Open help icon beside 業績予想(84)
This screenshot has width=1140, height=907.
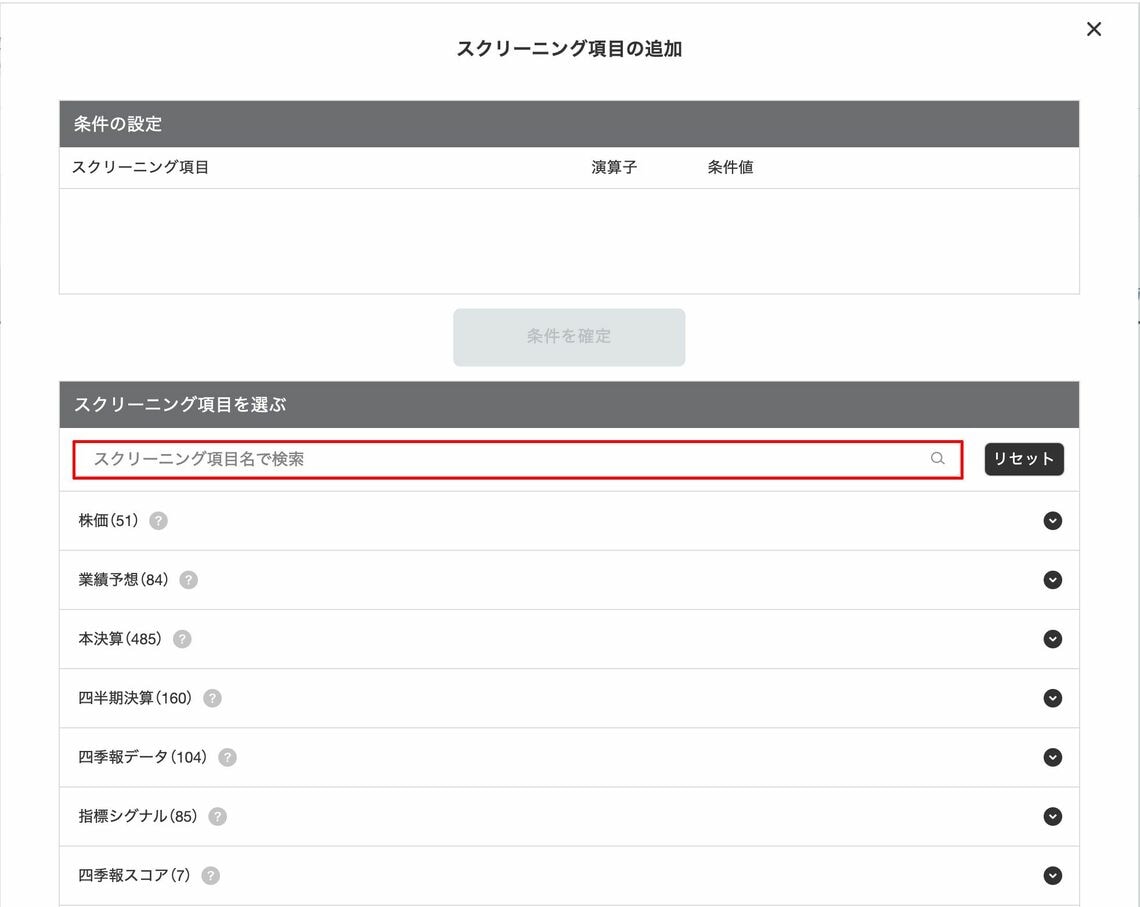(188, 580)
